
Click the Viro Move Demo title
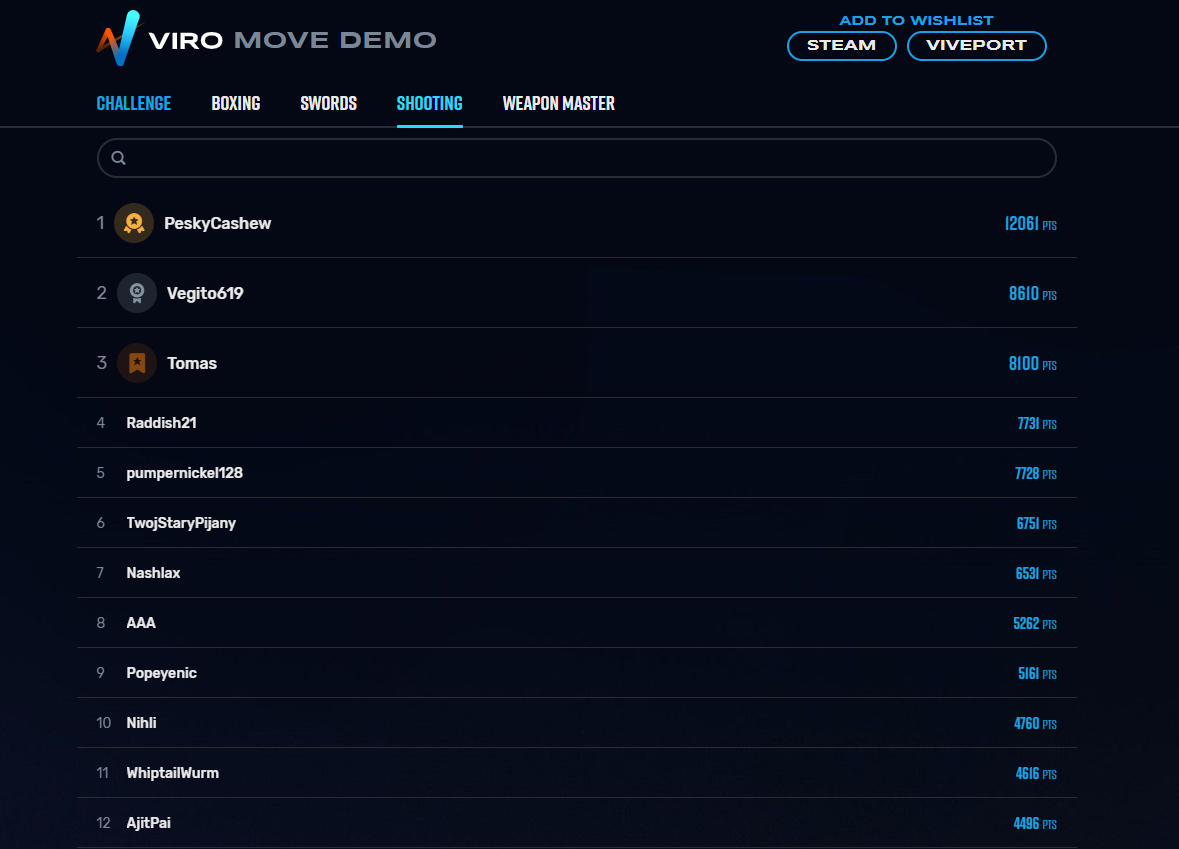(292, 40)
